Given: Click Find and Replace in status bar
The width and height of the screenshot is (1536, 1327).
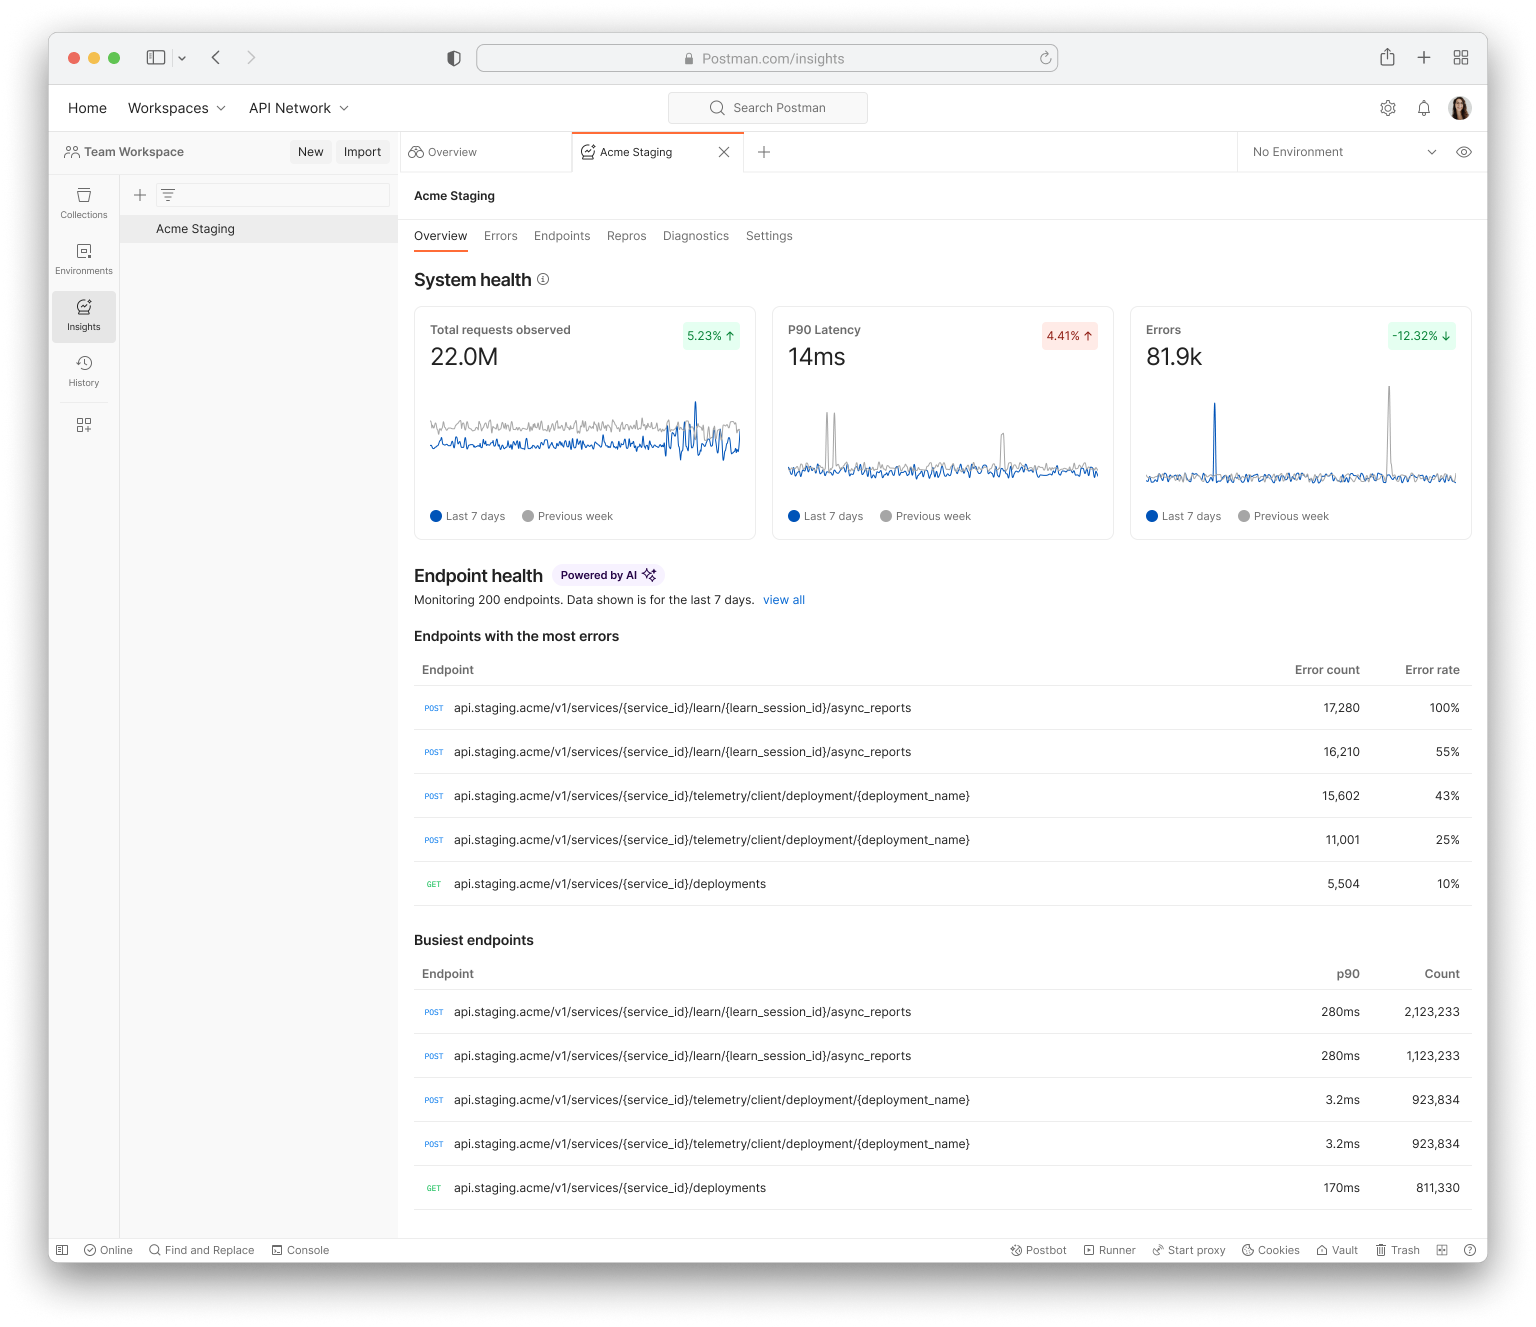Looking at the screenshot, I should click(201, 1250).
